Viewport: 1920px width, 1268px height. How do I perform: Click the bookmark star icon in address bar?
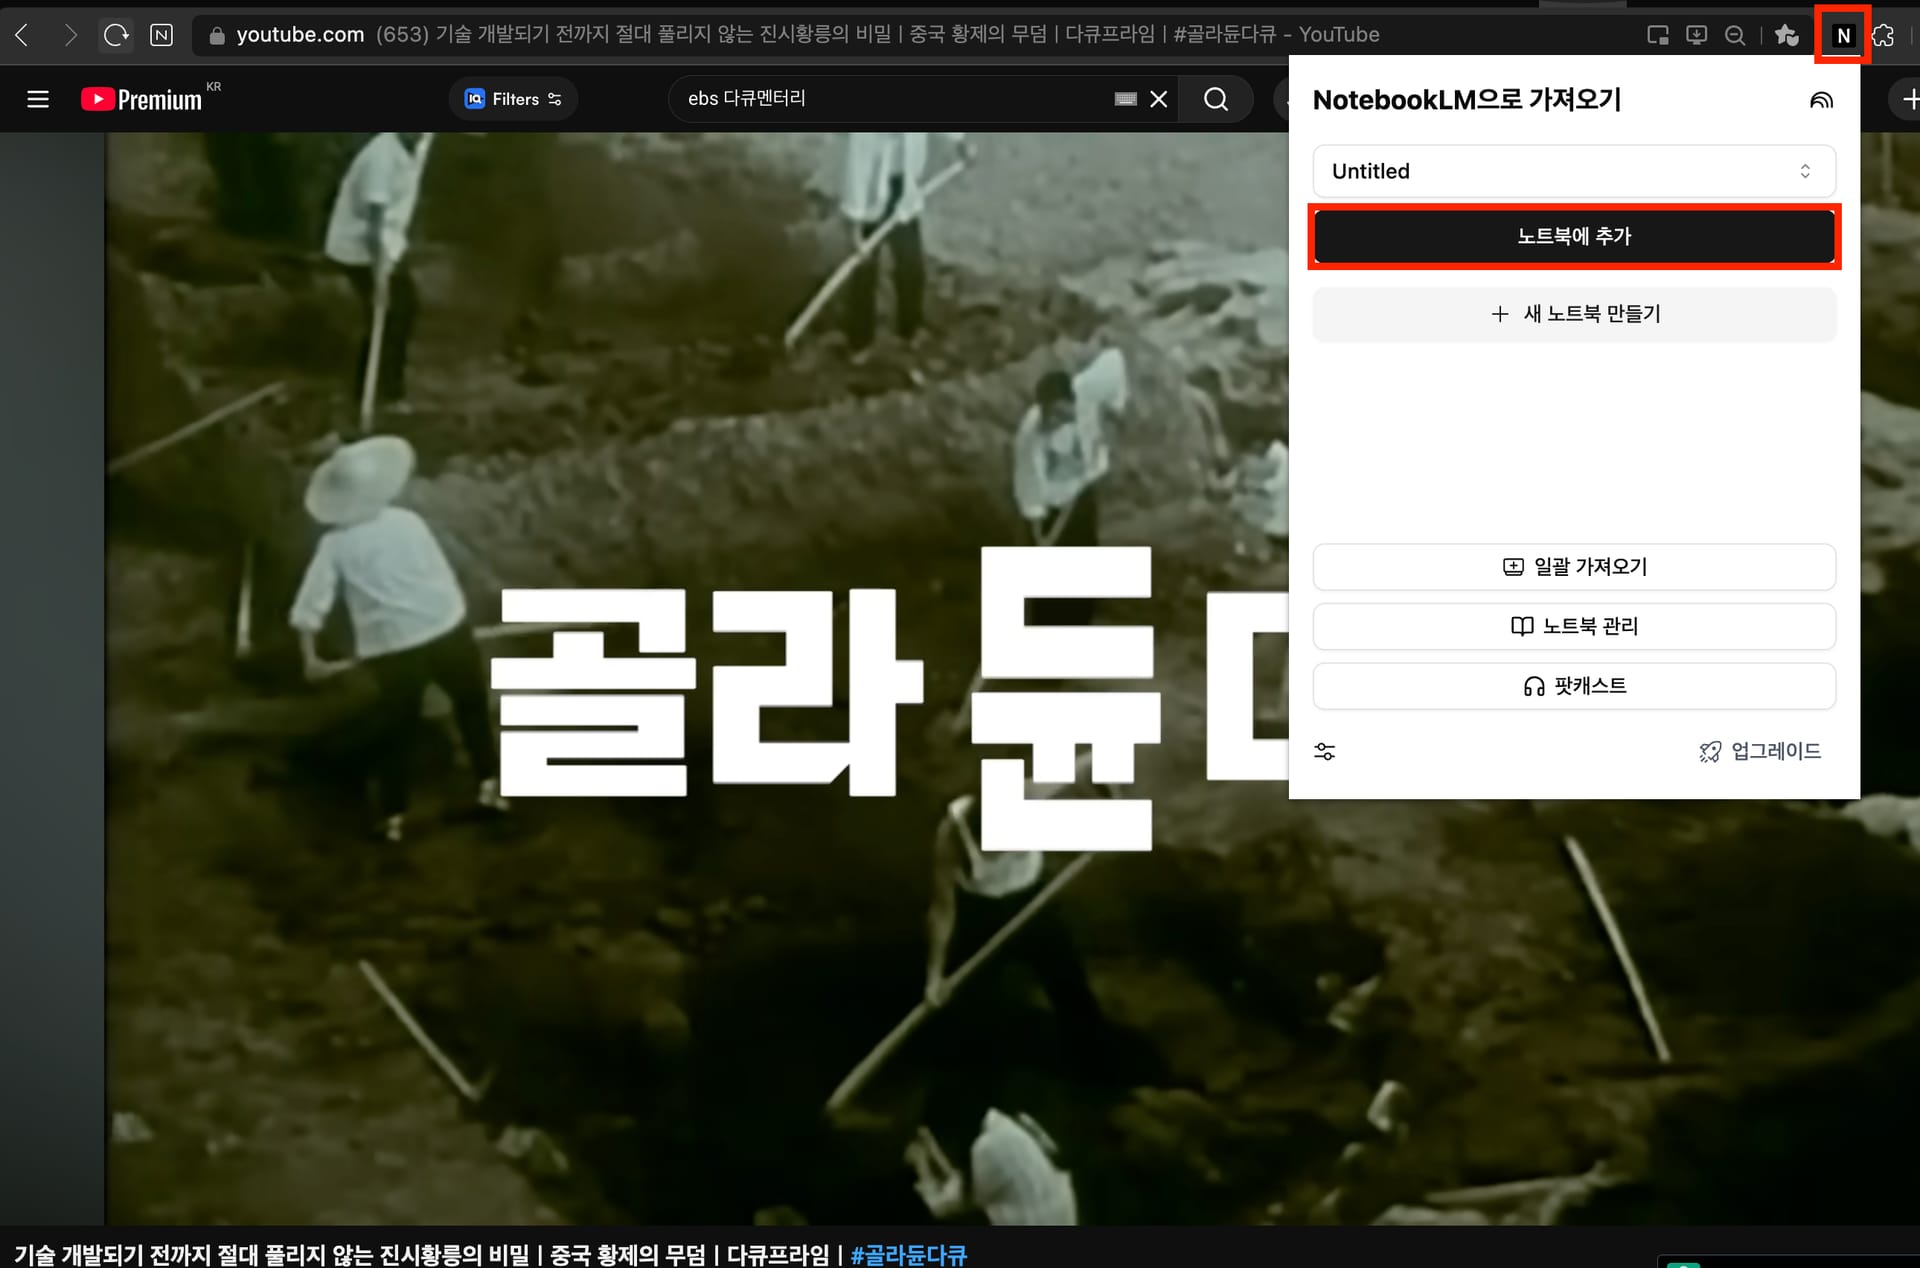[1786, 36]
